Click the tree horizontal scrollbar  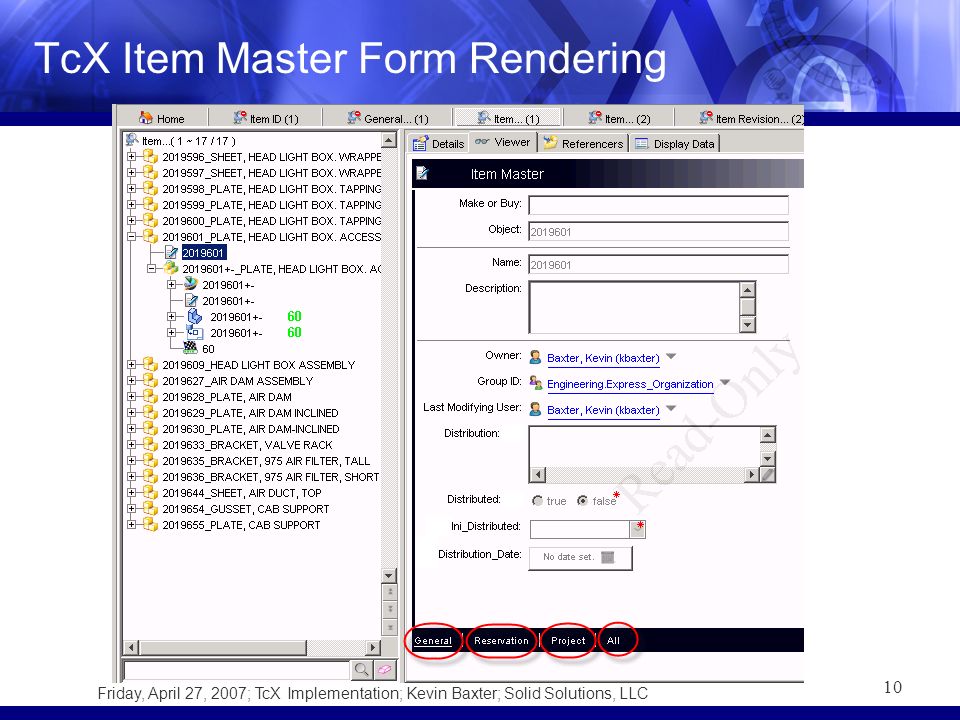[252, 647]
